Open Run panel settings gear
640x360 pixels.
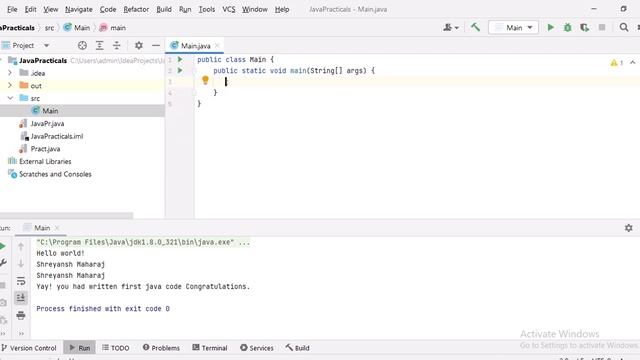click(629, 228)
